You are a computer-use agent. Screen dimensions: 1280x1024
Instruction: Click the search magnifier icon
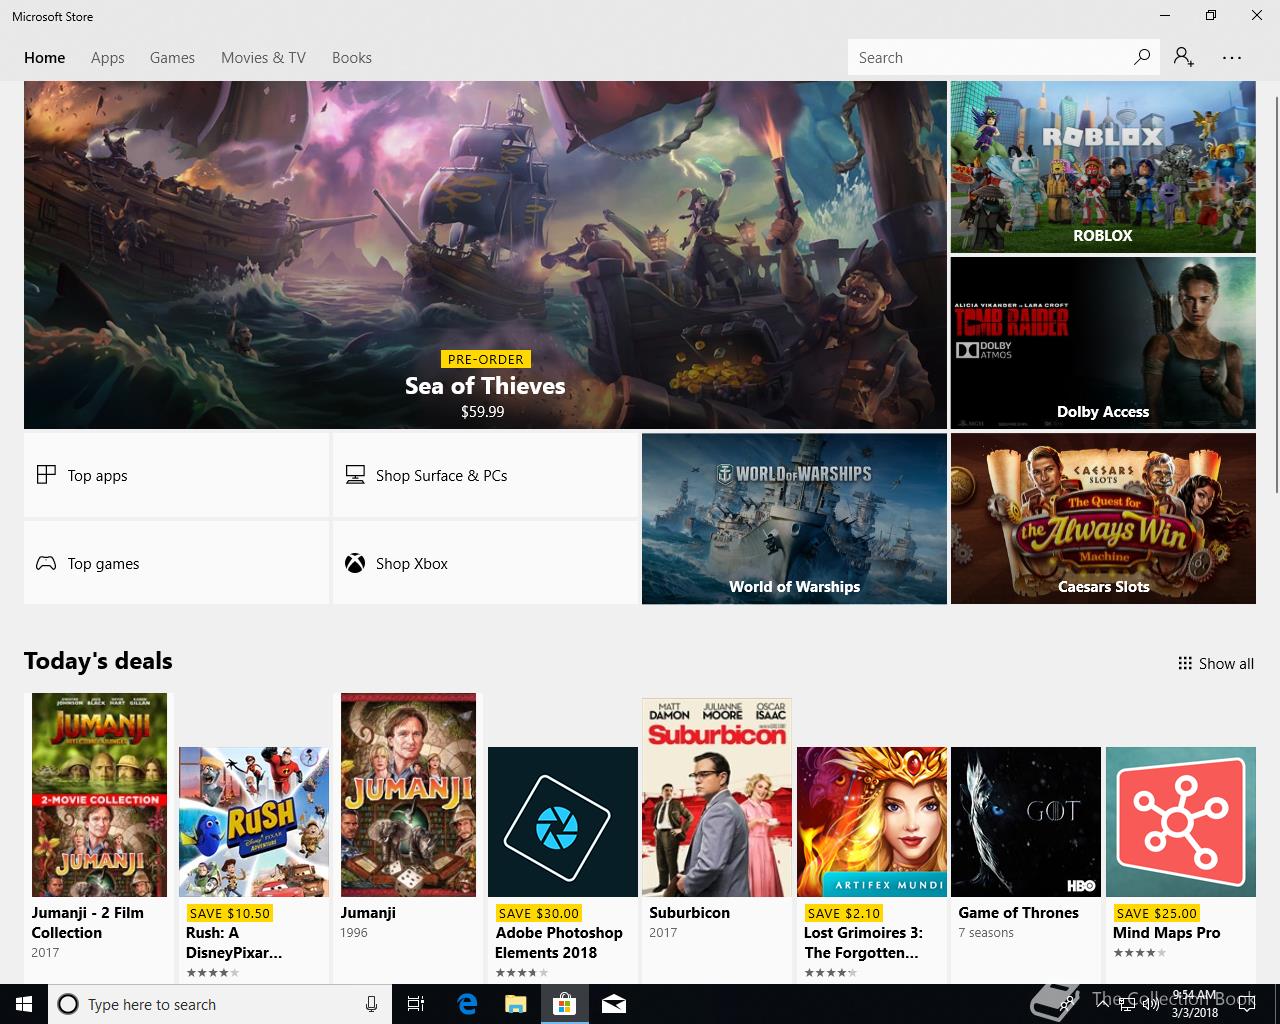pos(1141,57)
